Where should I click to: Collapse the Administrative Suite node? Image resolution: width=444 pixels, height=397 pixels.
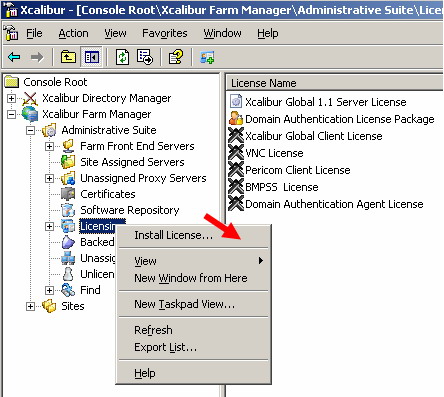(x=30, y=130)
